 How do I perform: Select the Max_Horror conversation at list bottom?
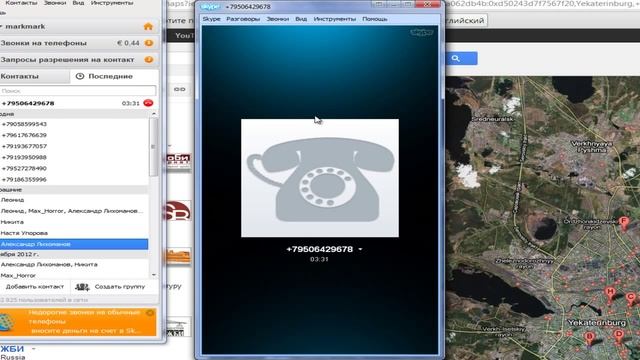click(x=74, y=276)
